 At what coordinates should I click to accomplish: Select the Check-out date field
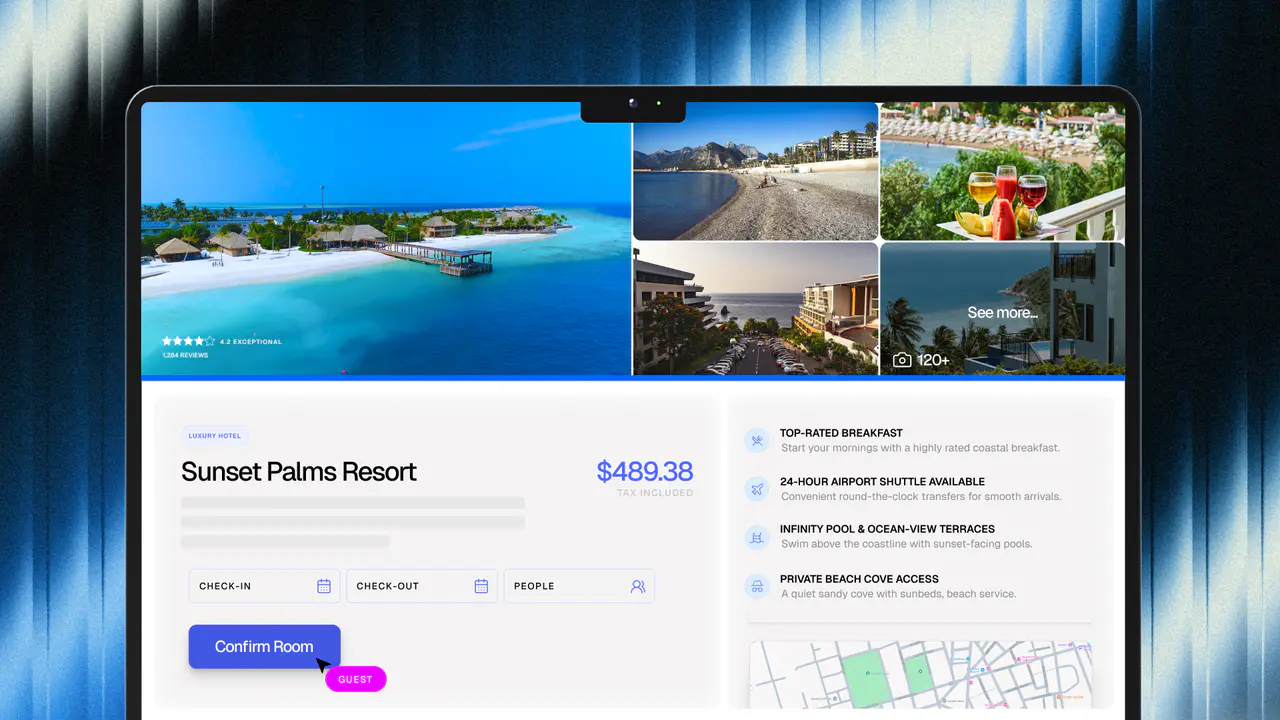click(422, 586)
